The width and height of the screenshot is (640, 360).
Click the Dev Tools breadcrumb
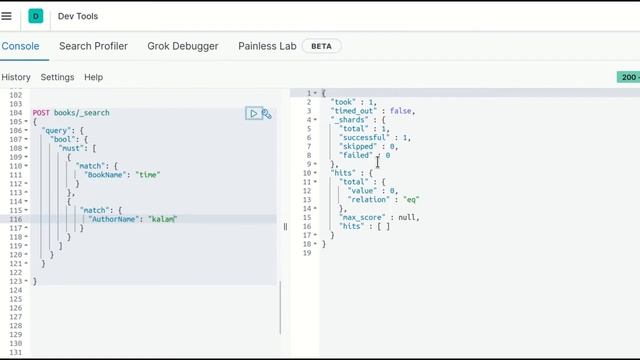78,16
